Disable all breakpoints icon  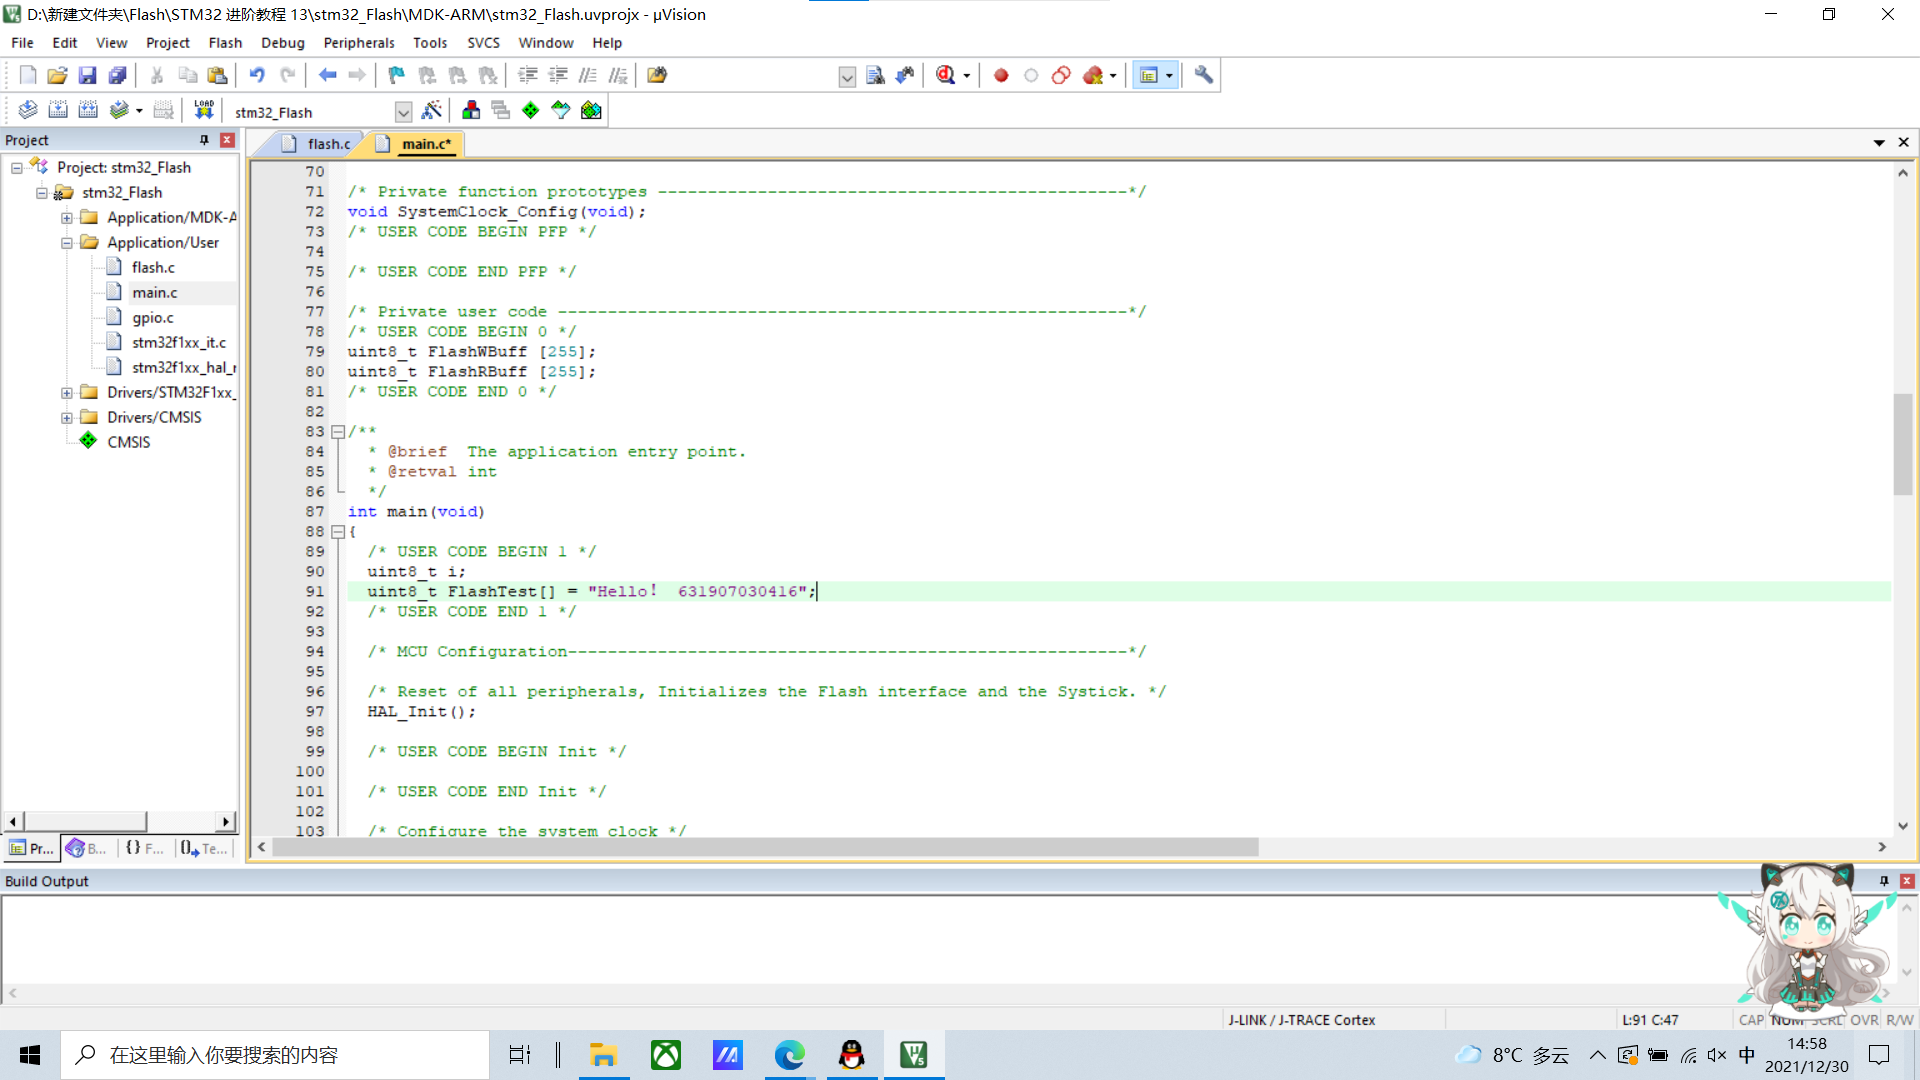click(x=1061, y=75)
